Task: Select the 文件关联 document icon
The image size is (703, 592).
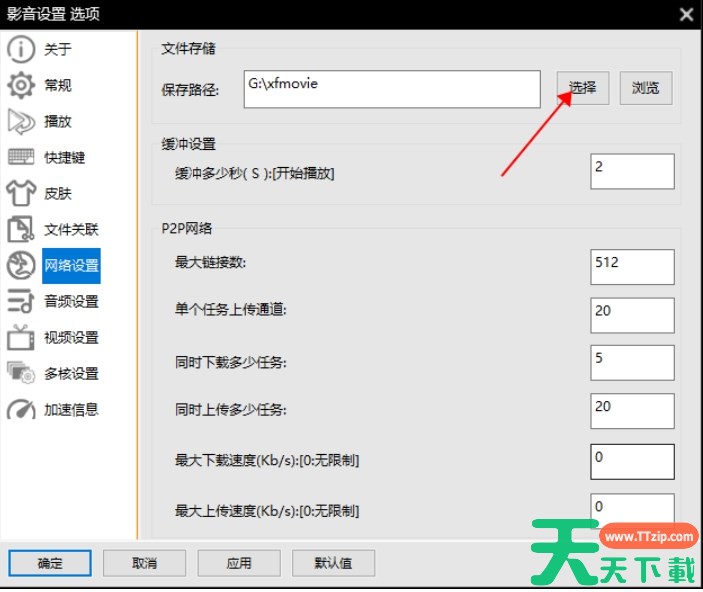Action: pyautogui.click(x=21, y=229)
